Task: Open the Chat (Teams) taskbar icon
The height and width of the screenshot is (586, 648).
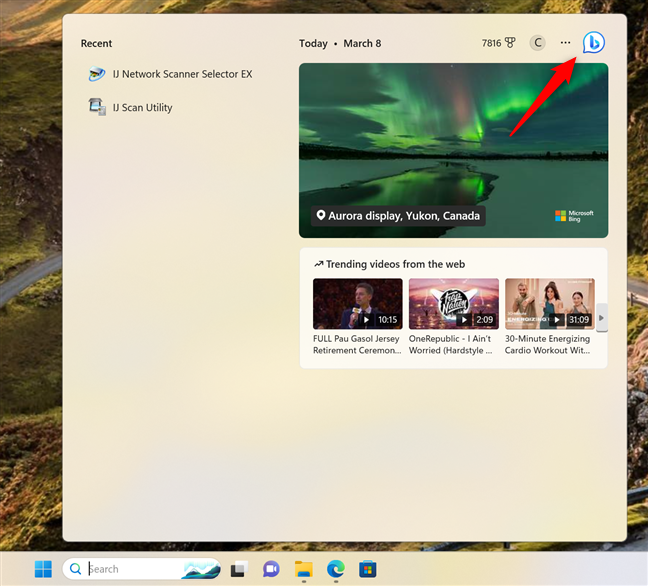Action: tap(271, 569)
